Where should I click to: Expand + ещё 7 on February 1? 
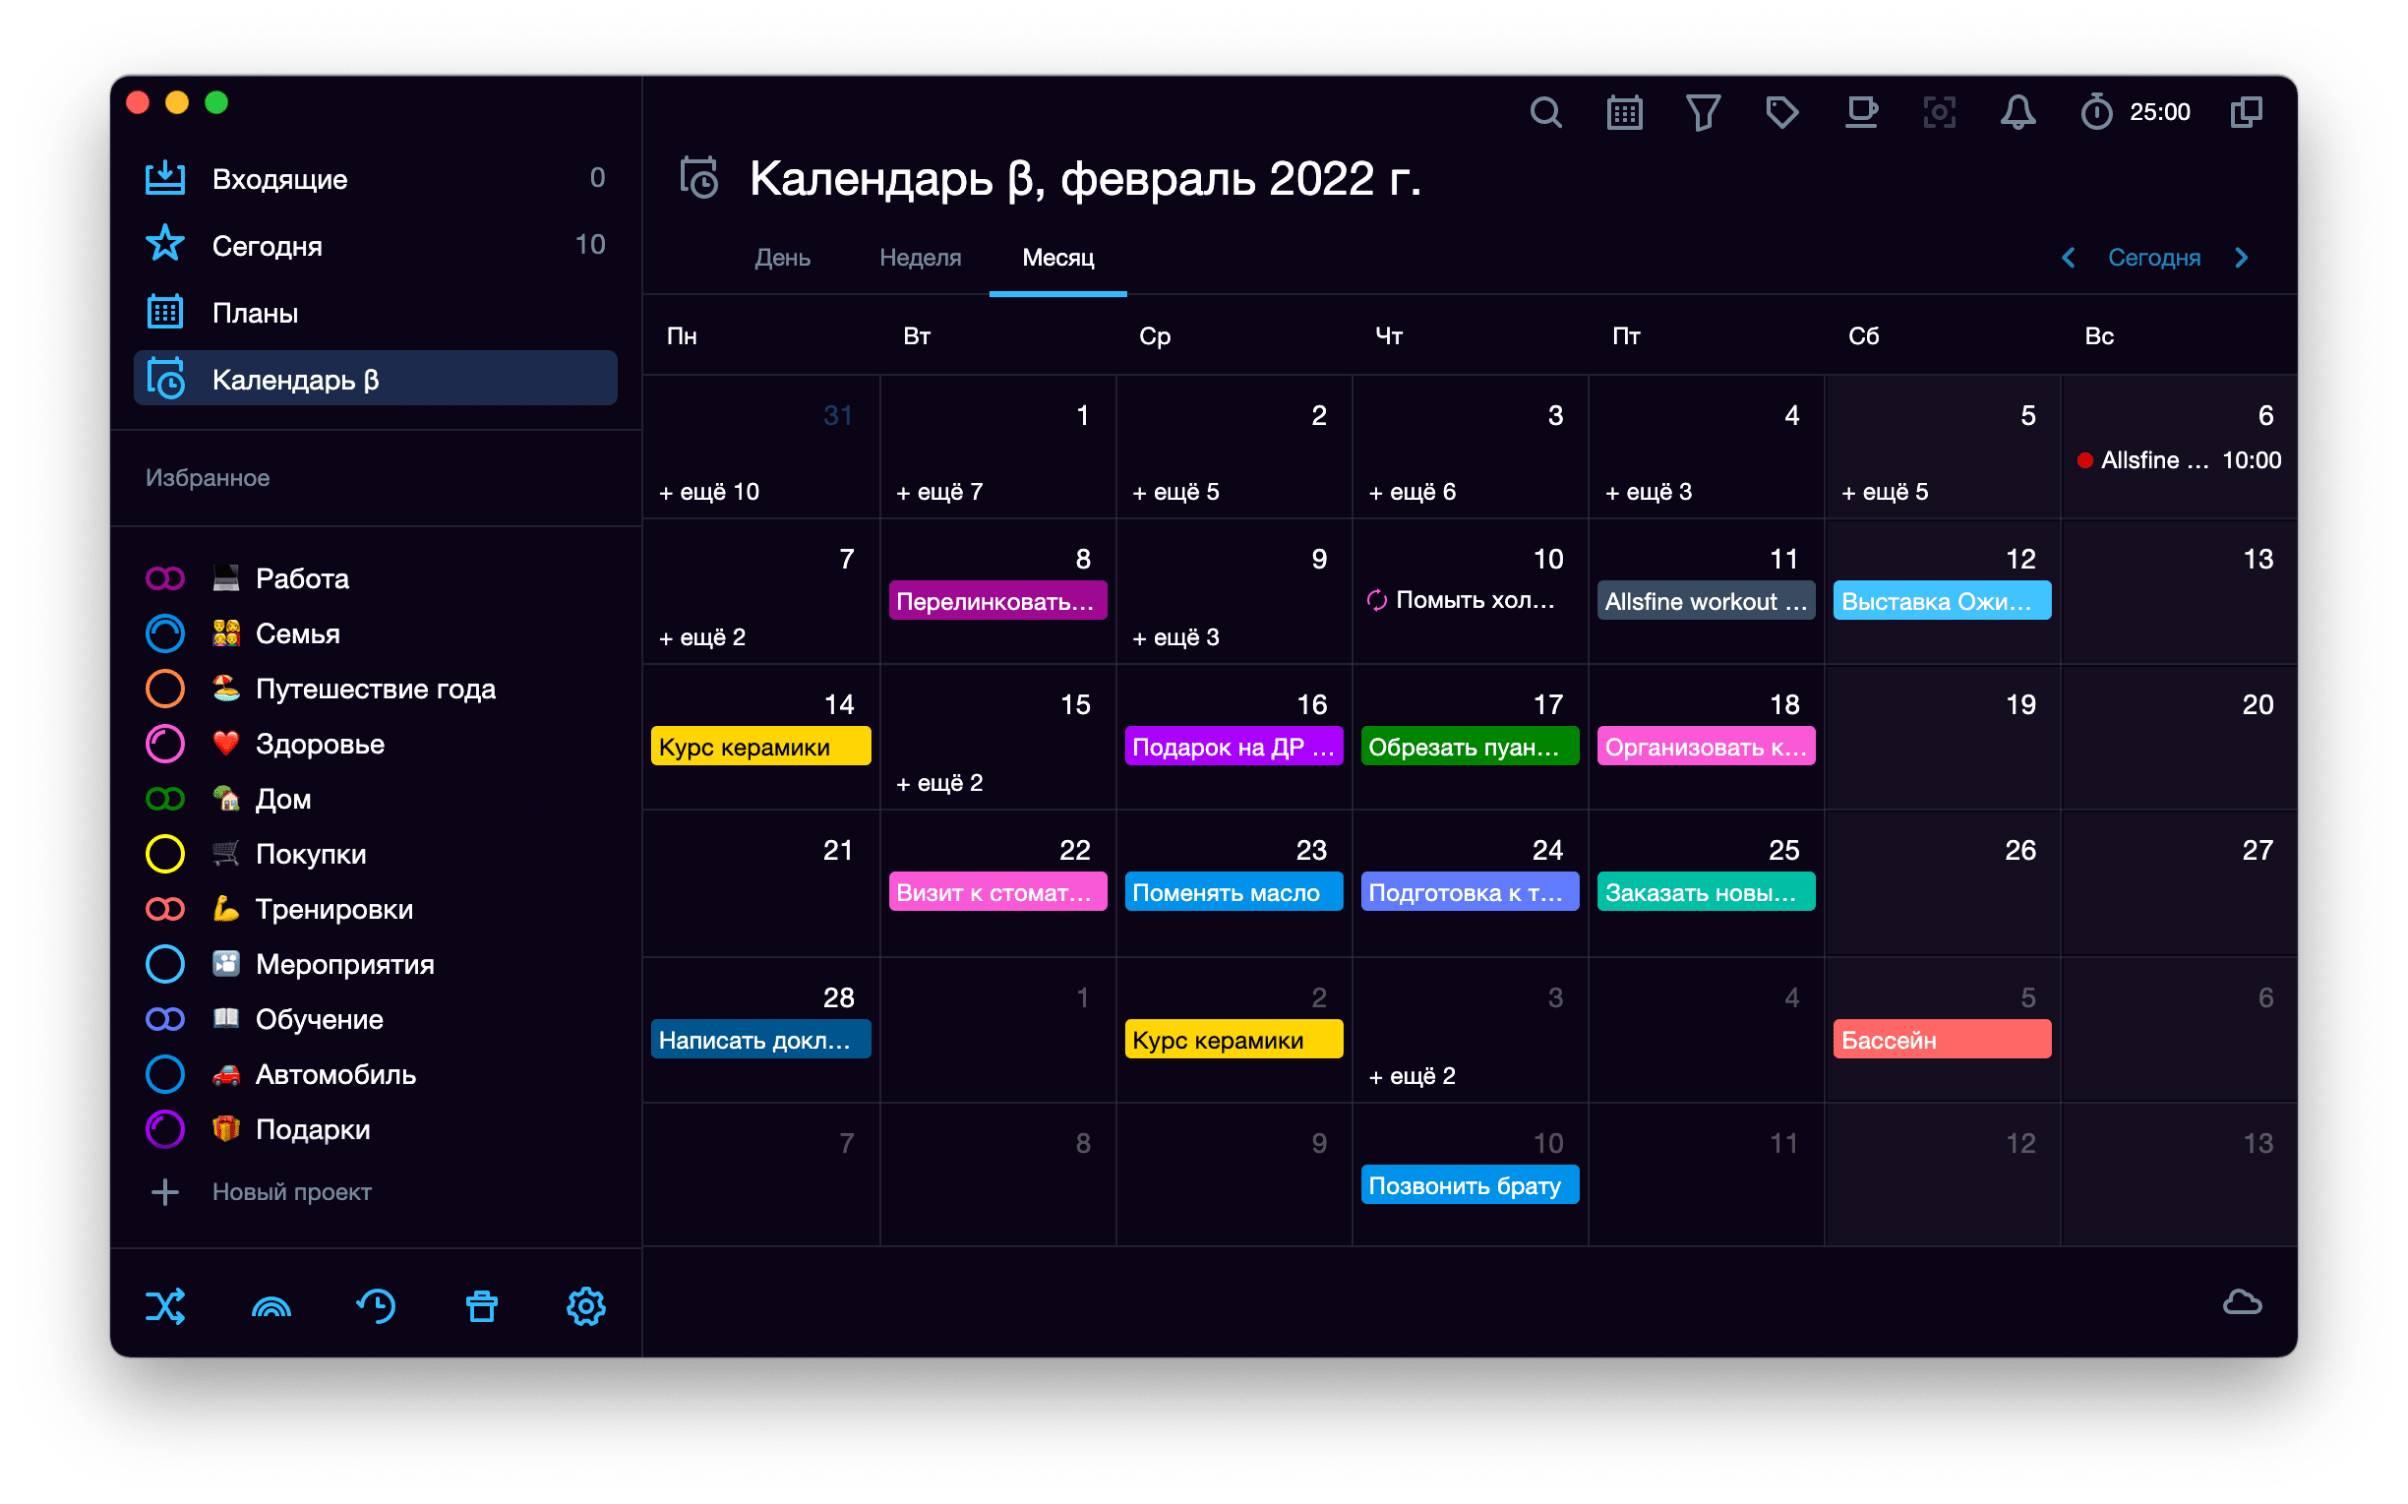tap(939, 492)
